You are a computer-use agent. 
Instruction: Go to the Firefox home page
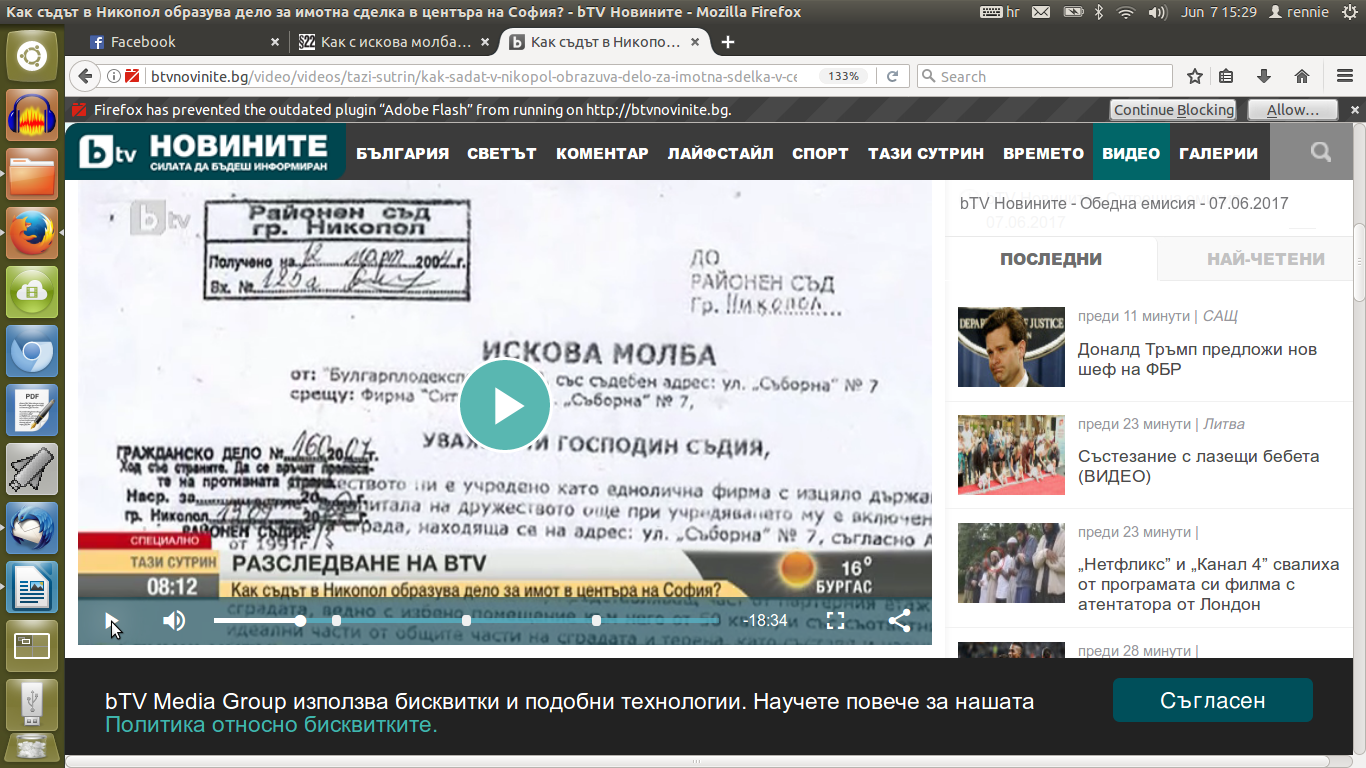tap(1302, 76)
